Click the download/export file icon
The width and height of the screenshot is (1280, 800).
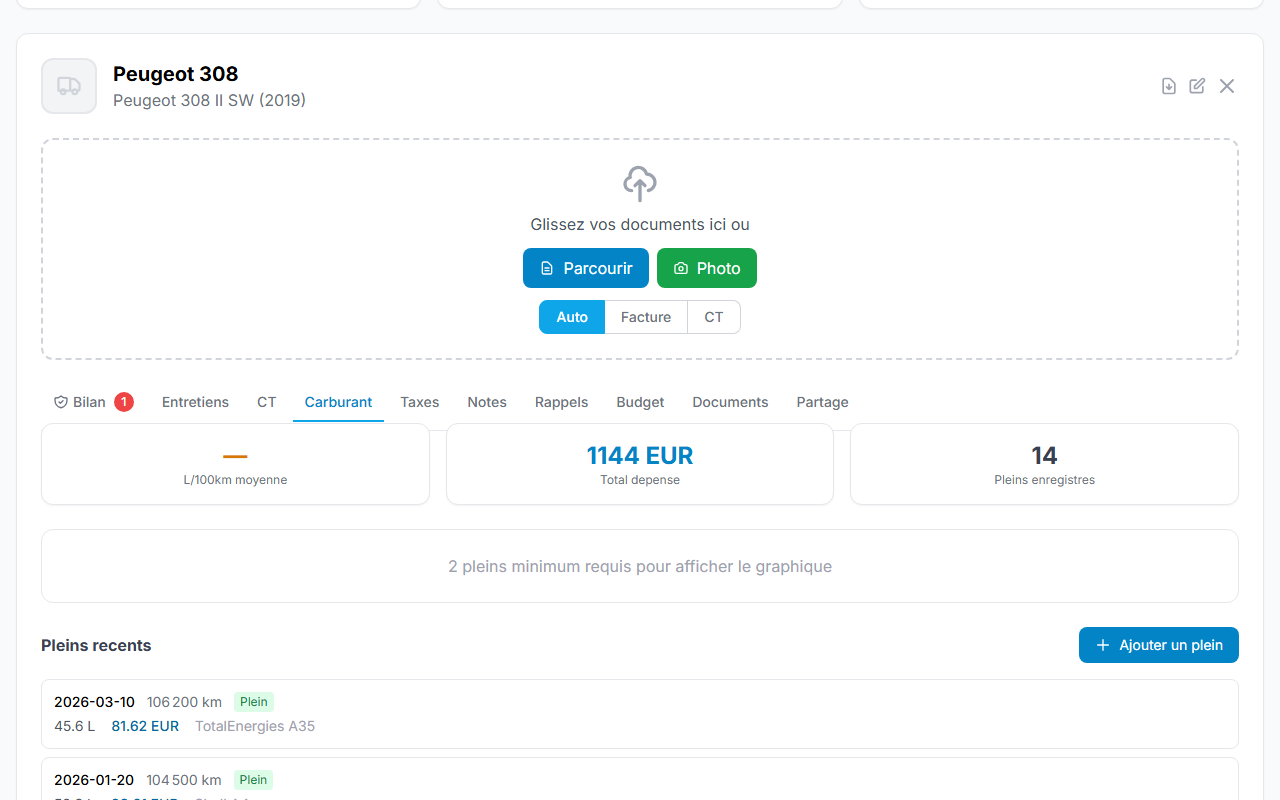(x=1168, y=86)
